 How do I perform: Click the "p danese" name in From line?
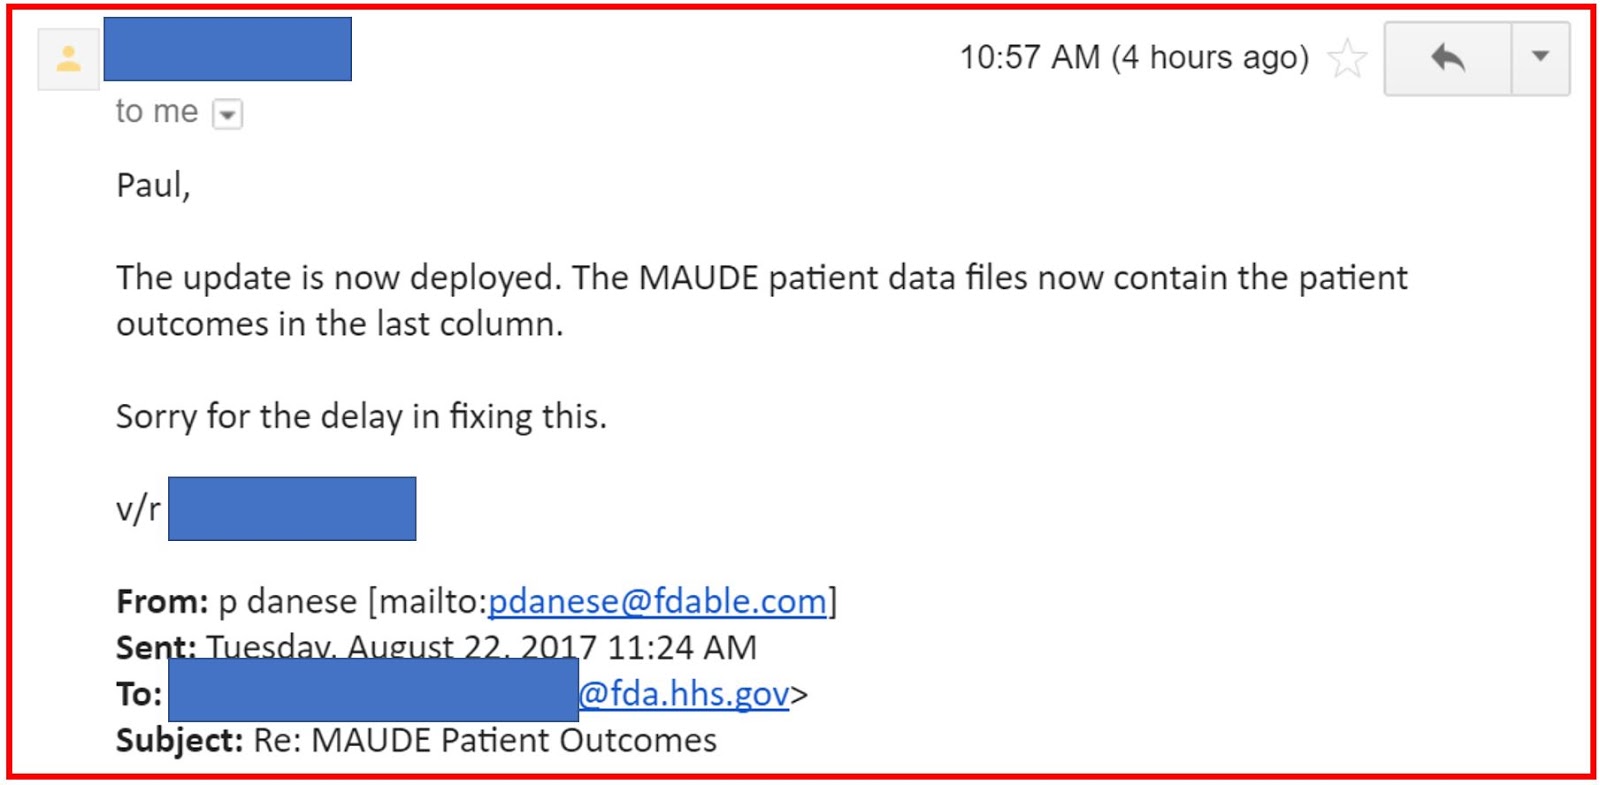pos(287,602)
